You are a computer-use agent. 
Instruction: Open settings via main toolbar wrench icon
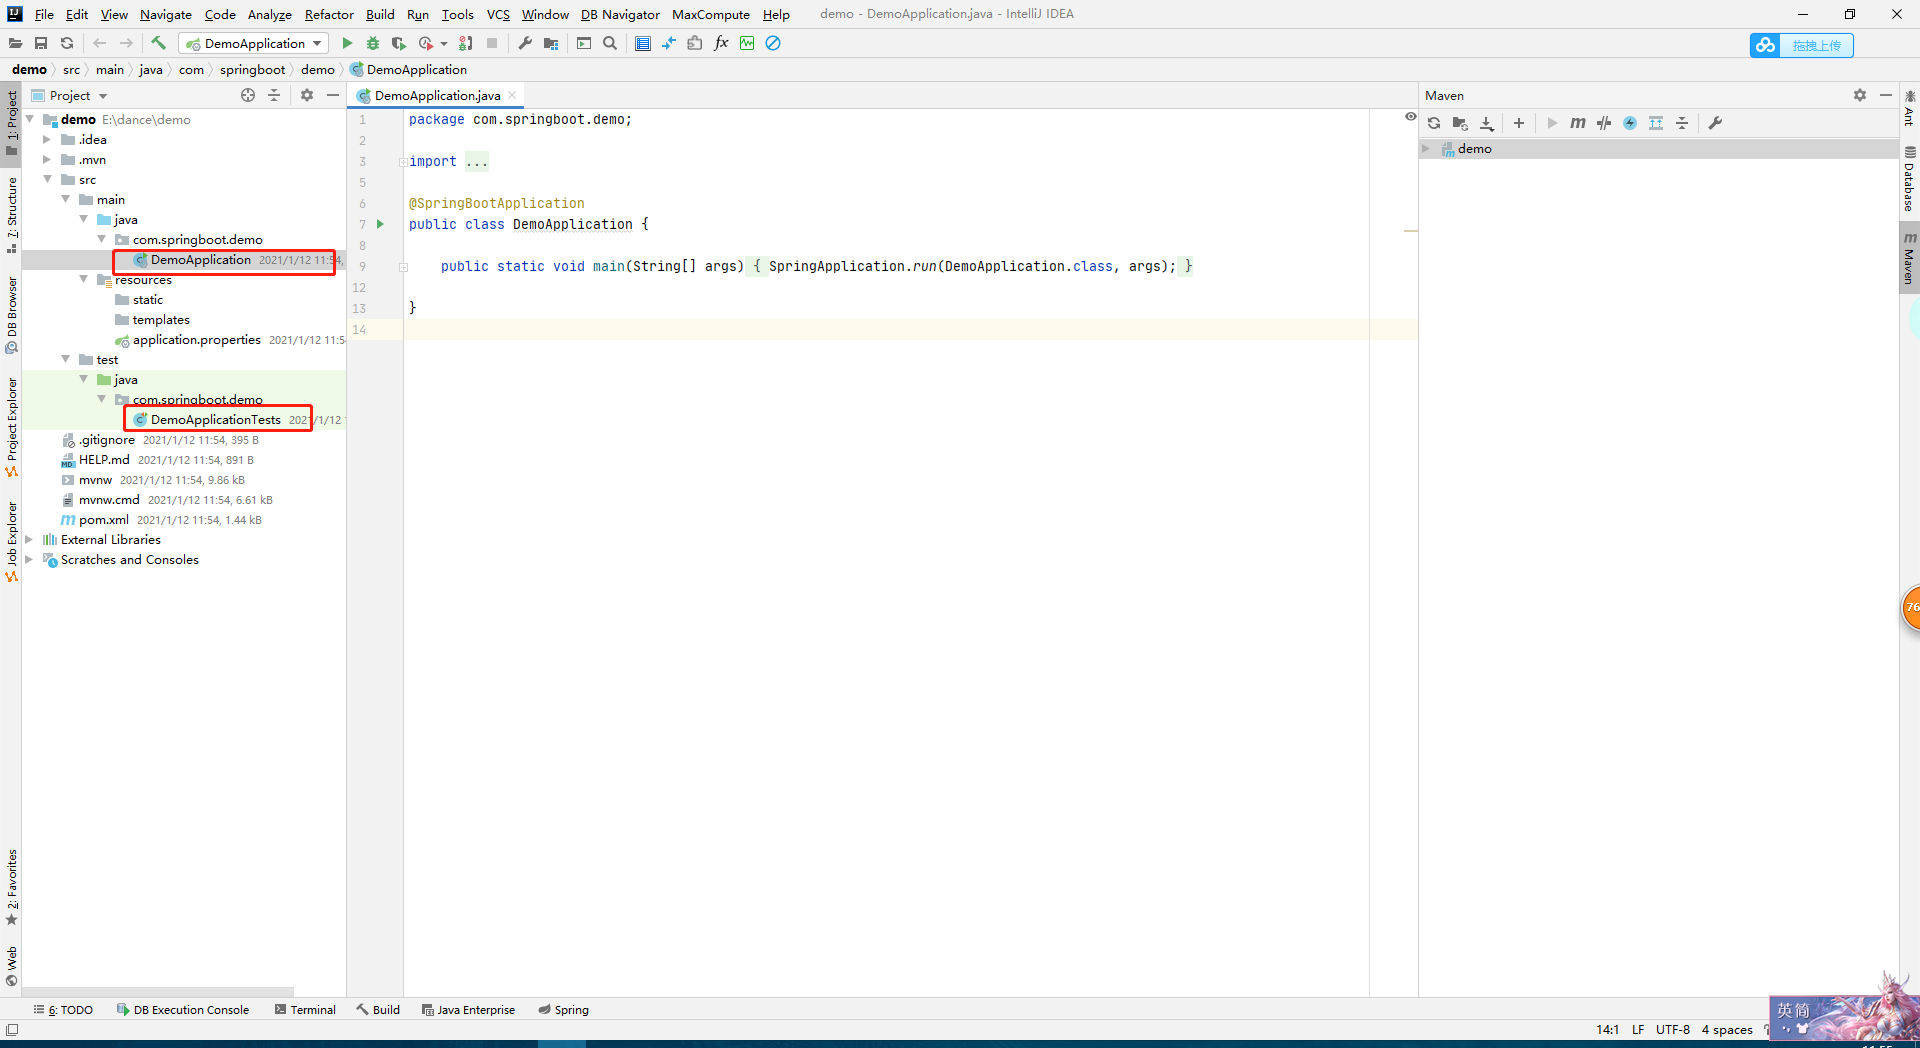tap(525, 43)
